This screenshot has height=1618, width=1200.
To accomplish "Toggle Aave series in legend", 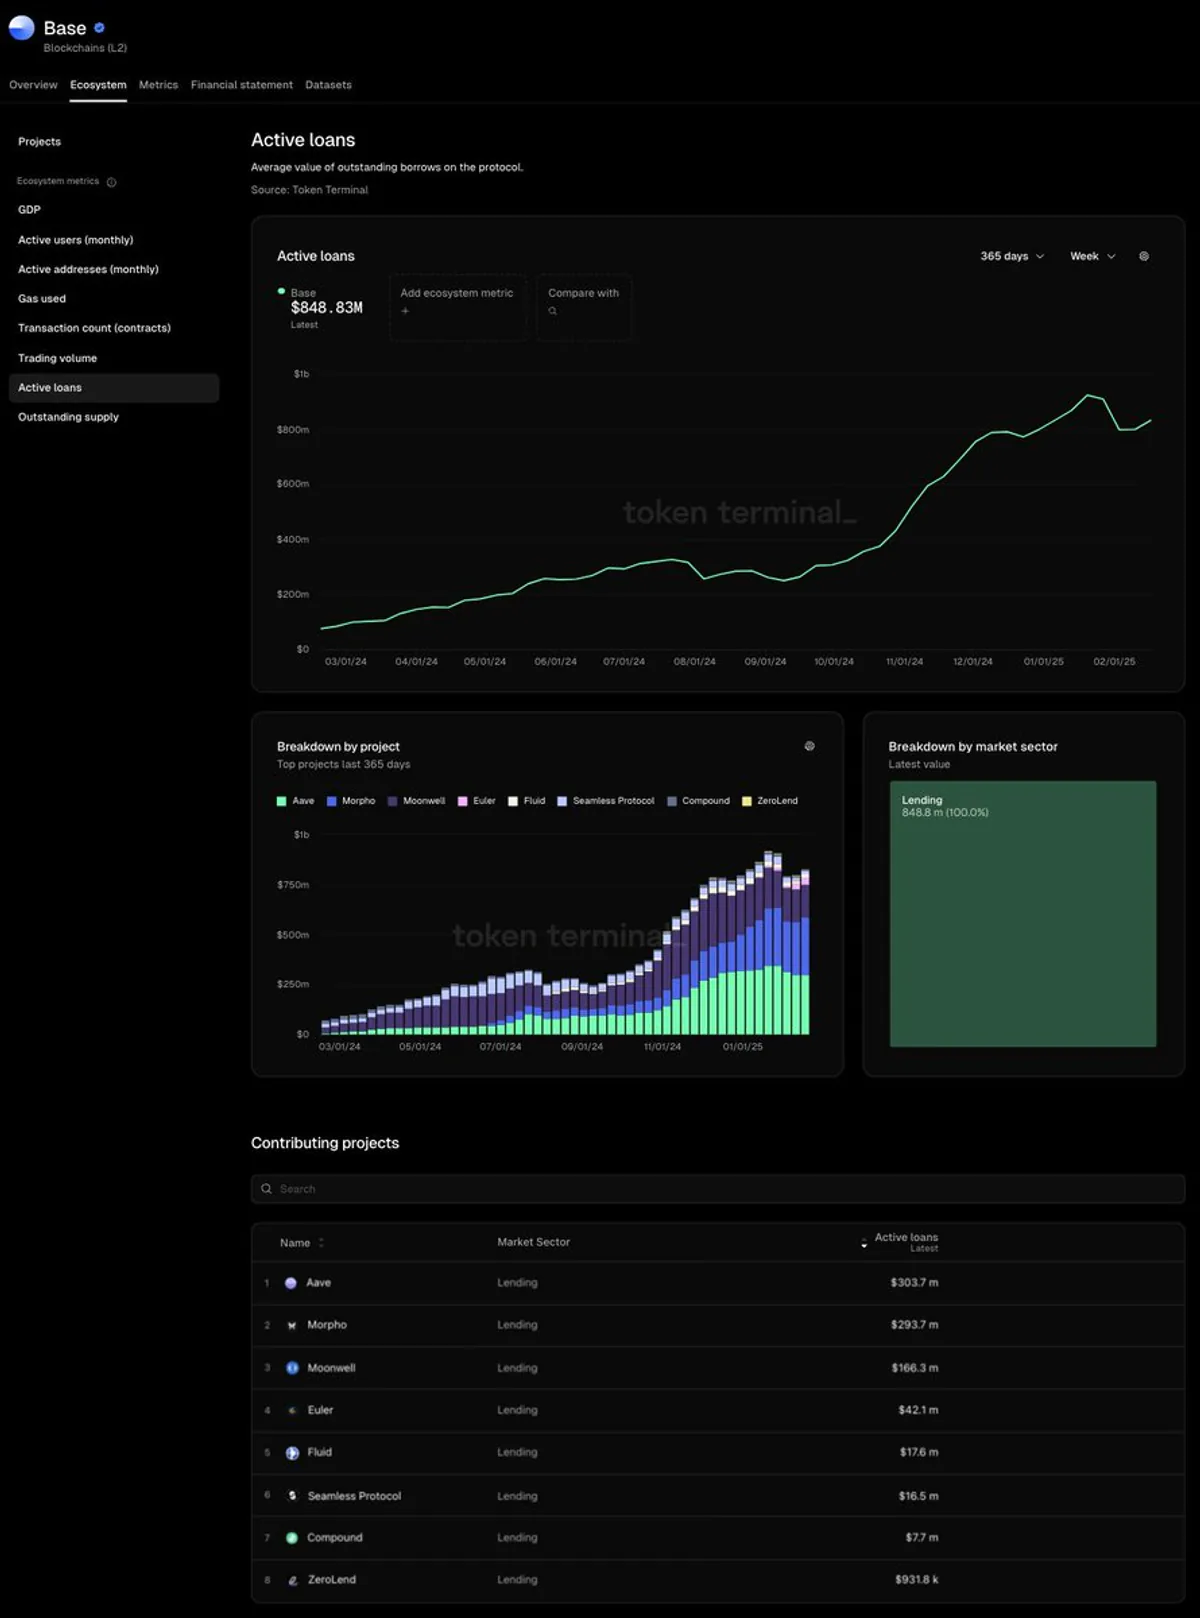I will [x=295, y=801].
